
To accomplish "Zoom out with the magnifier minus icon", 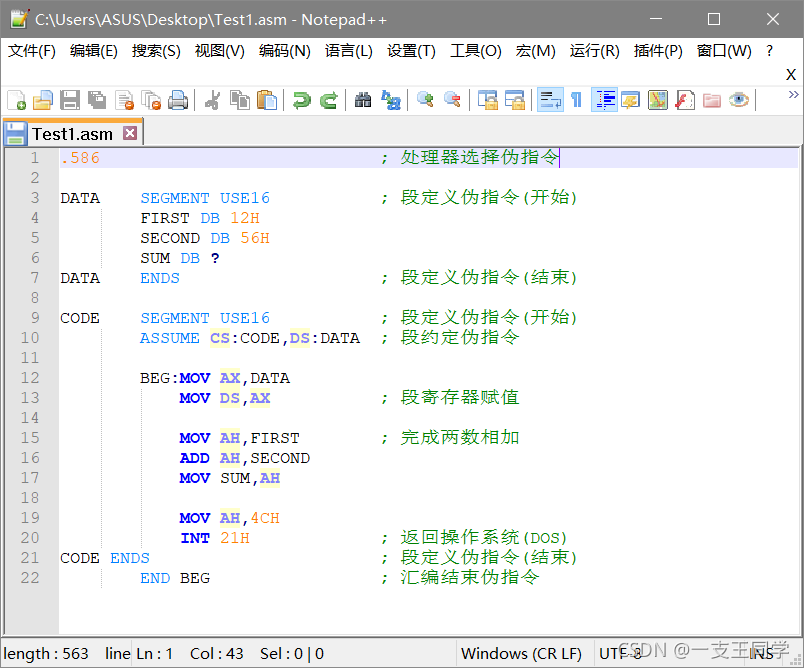I will click(452, 100).
